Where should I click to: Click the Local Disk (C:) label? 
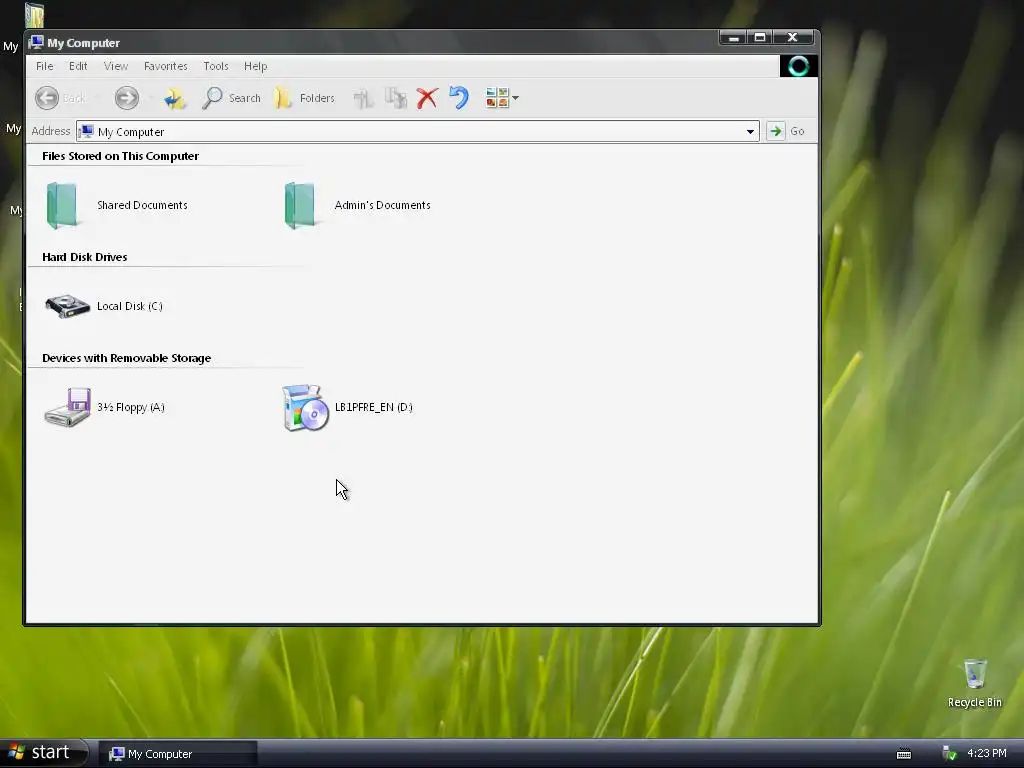(x=129, y=306)
